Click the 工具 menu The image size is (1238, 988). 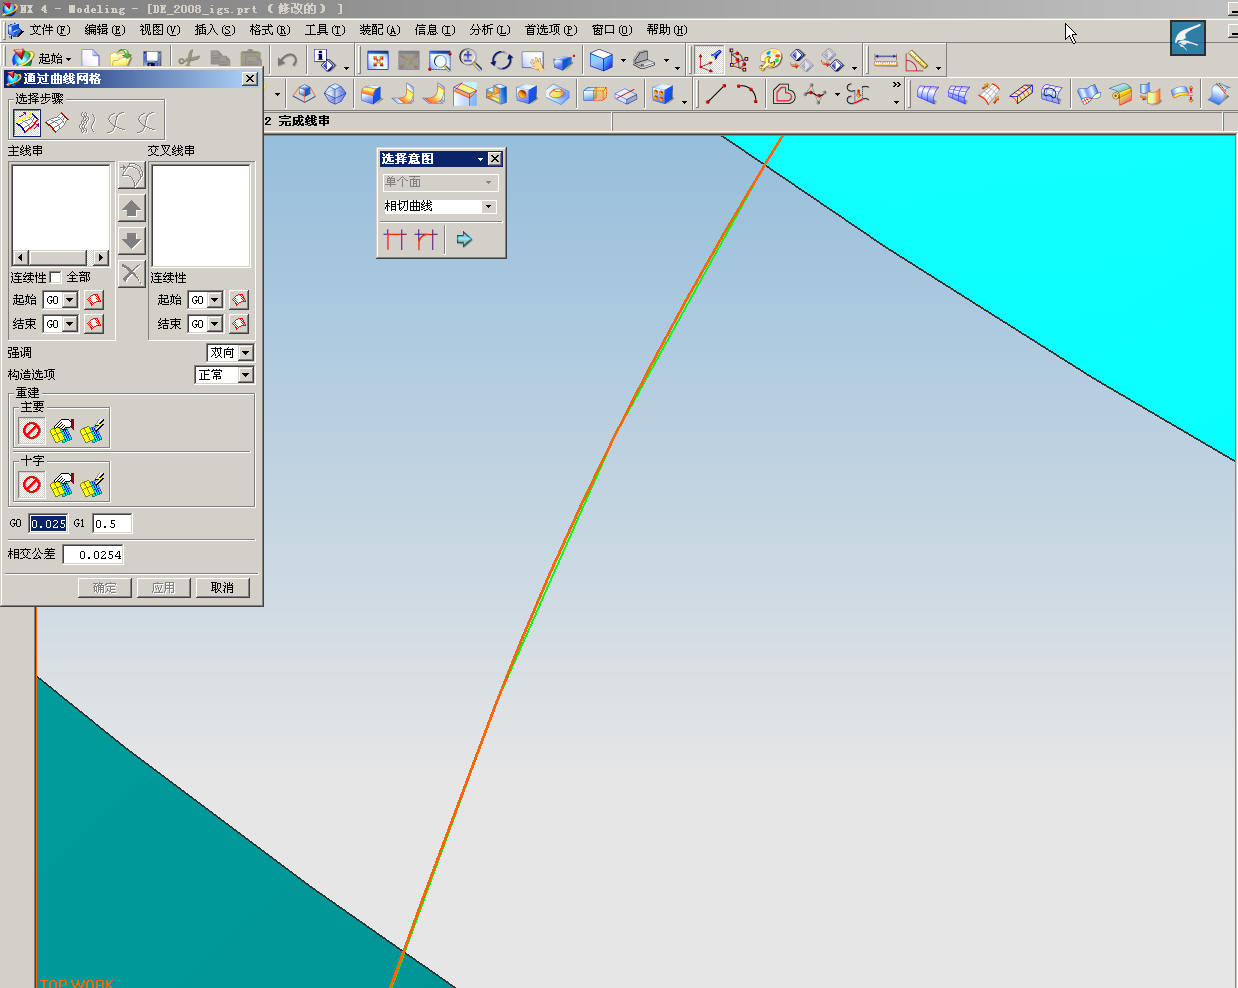pos(325,30)
